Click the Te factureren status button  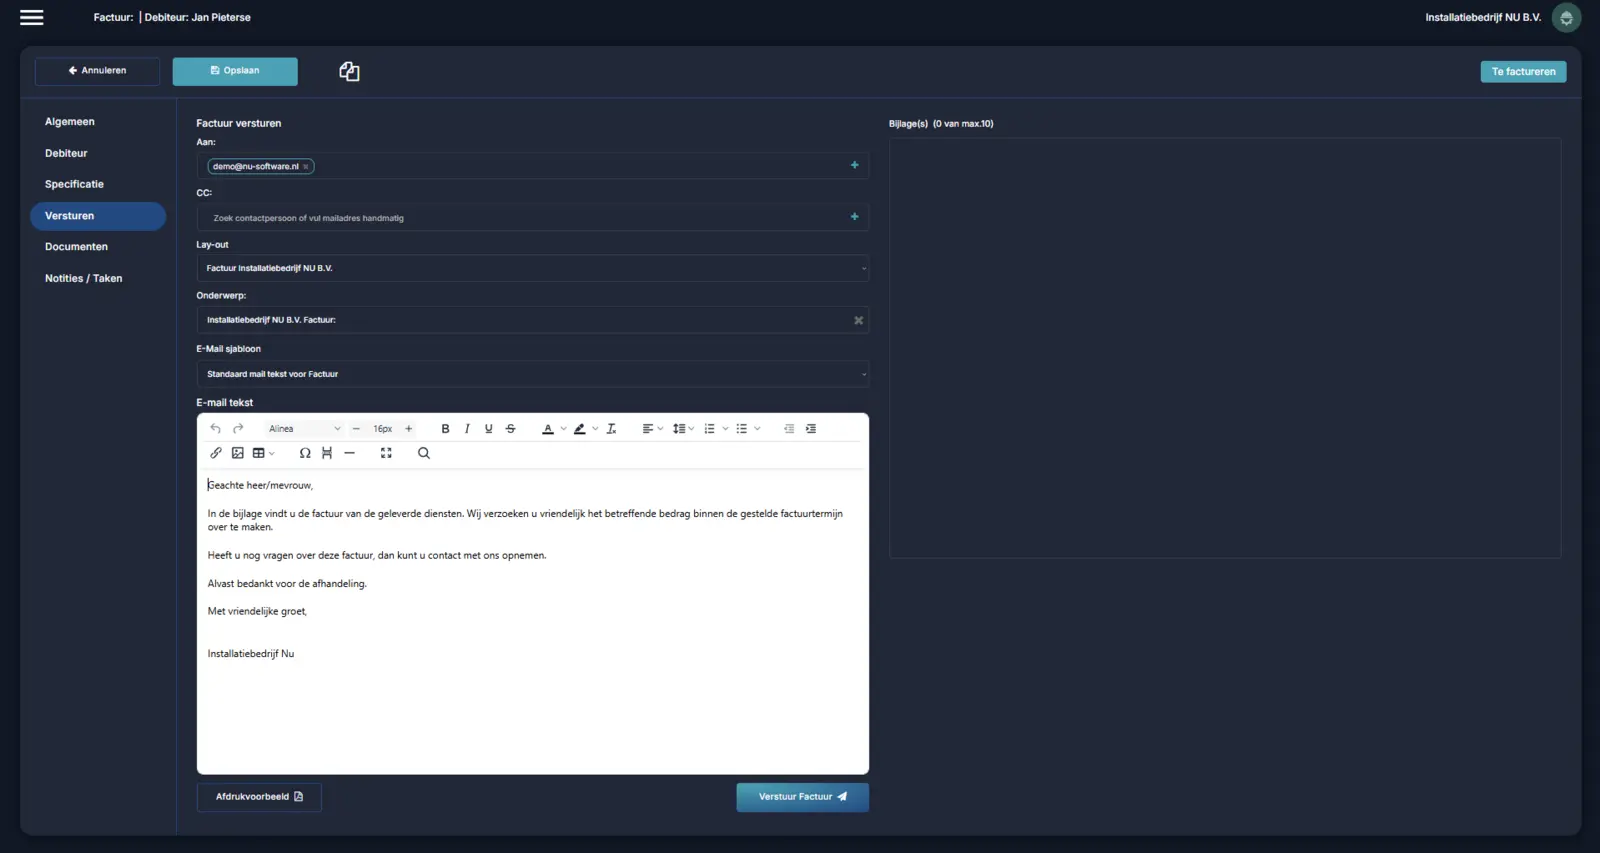[x=1523, y=71]
